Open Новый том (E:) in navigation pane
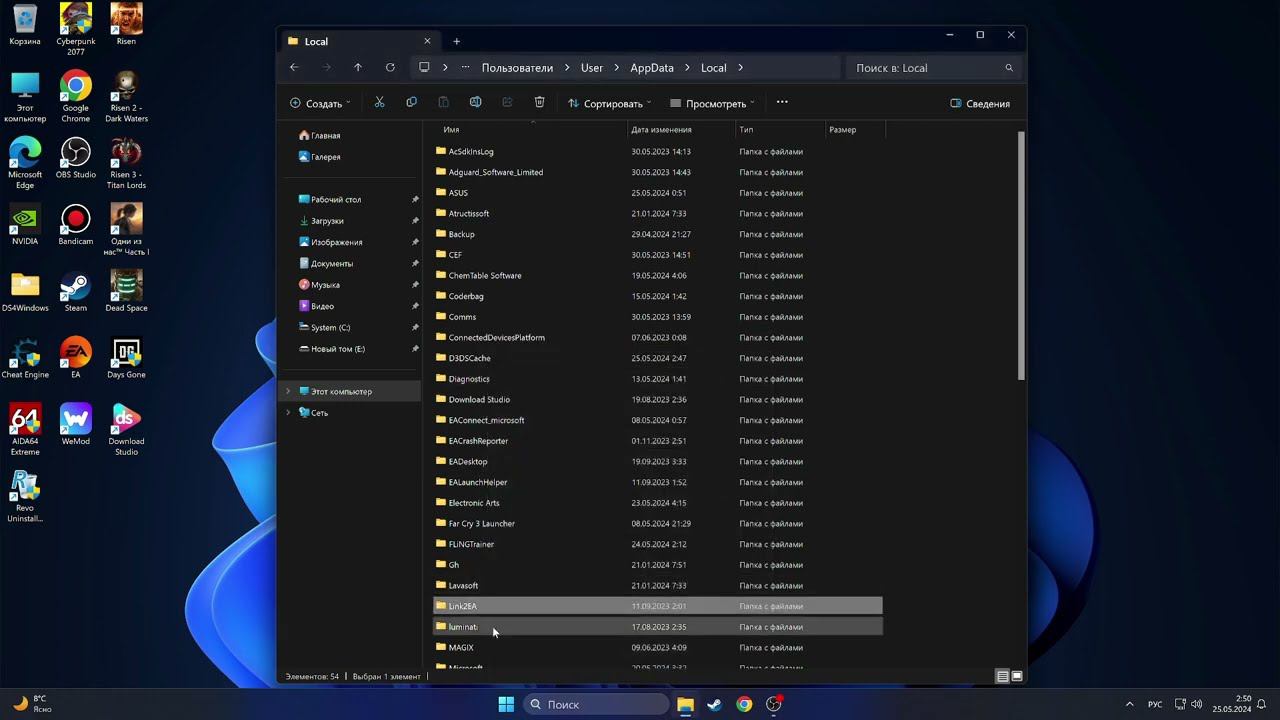The image size is (1280, 720). pos(338,349)
